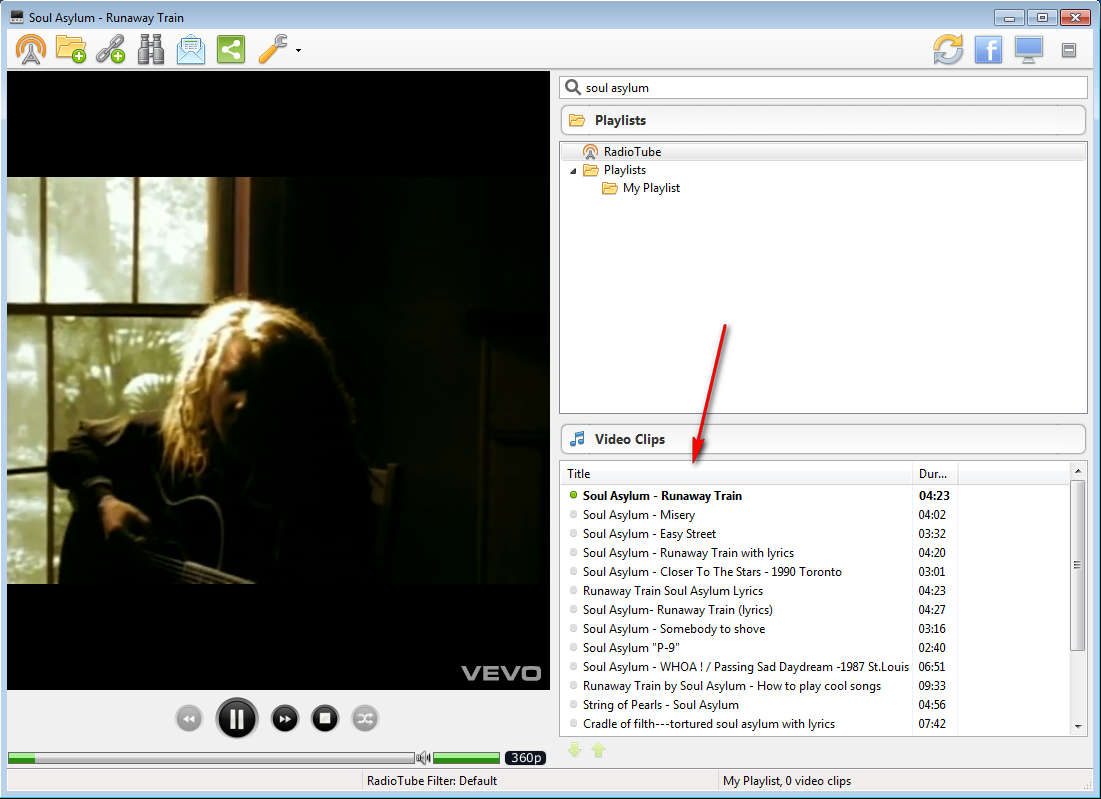Pause the video playback
The width and height of the screenshot is (1101, 799).
[x=237, y=718]
